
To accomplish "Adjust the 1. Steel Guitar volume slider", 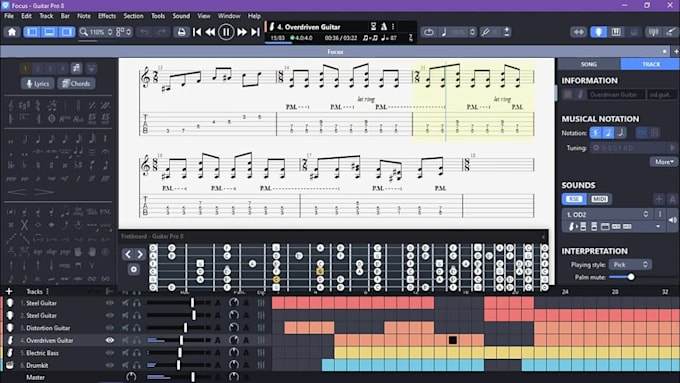I will pyautogui.click(x=192, y=303).
